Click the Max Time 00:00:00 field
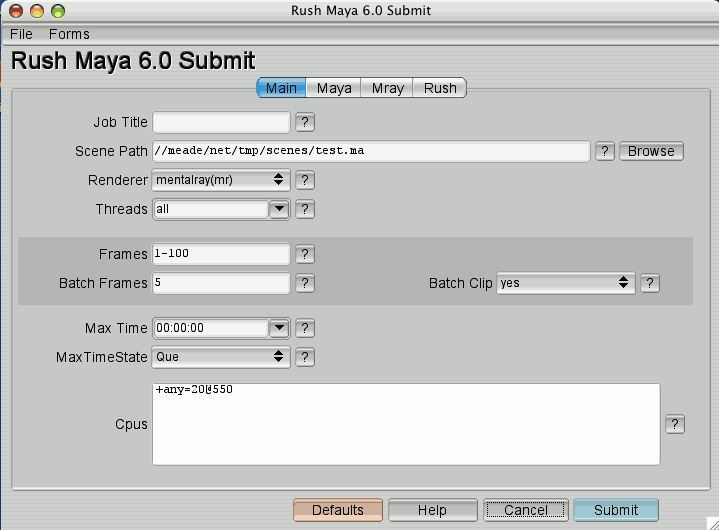 click(x=211, y=328)
